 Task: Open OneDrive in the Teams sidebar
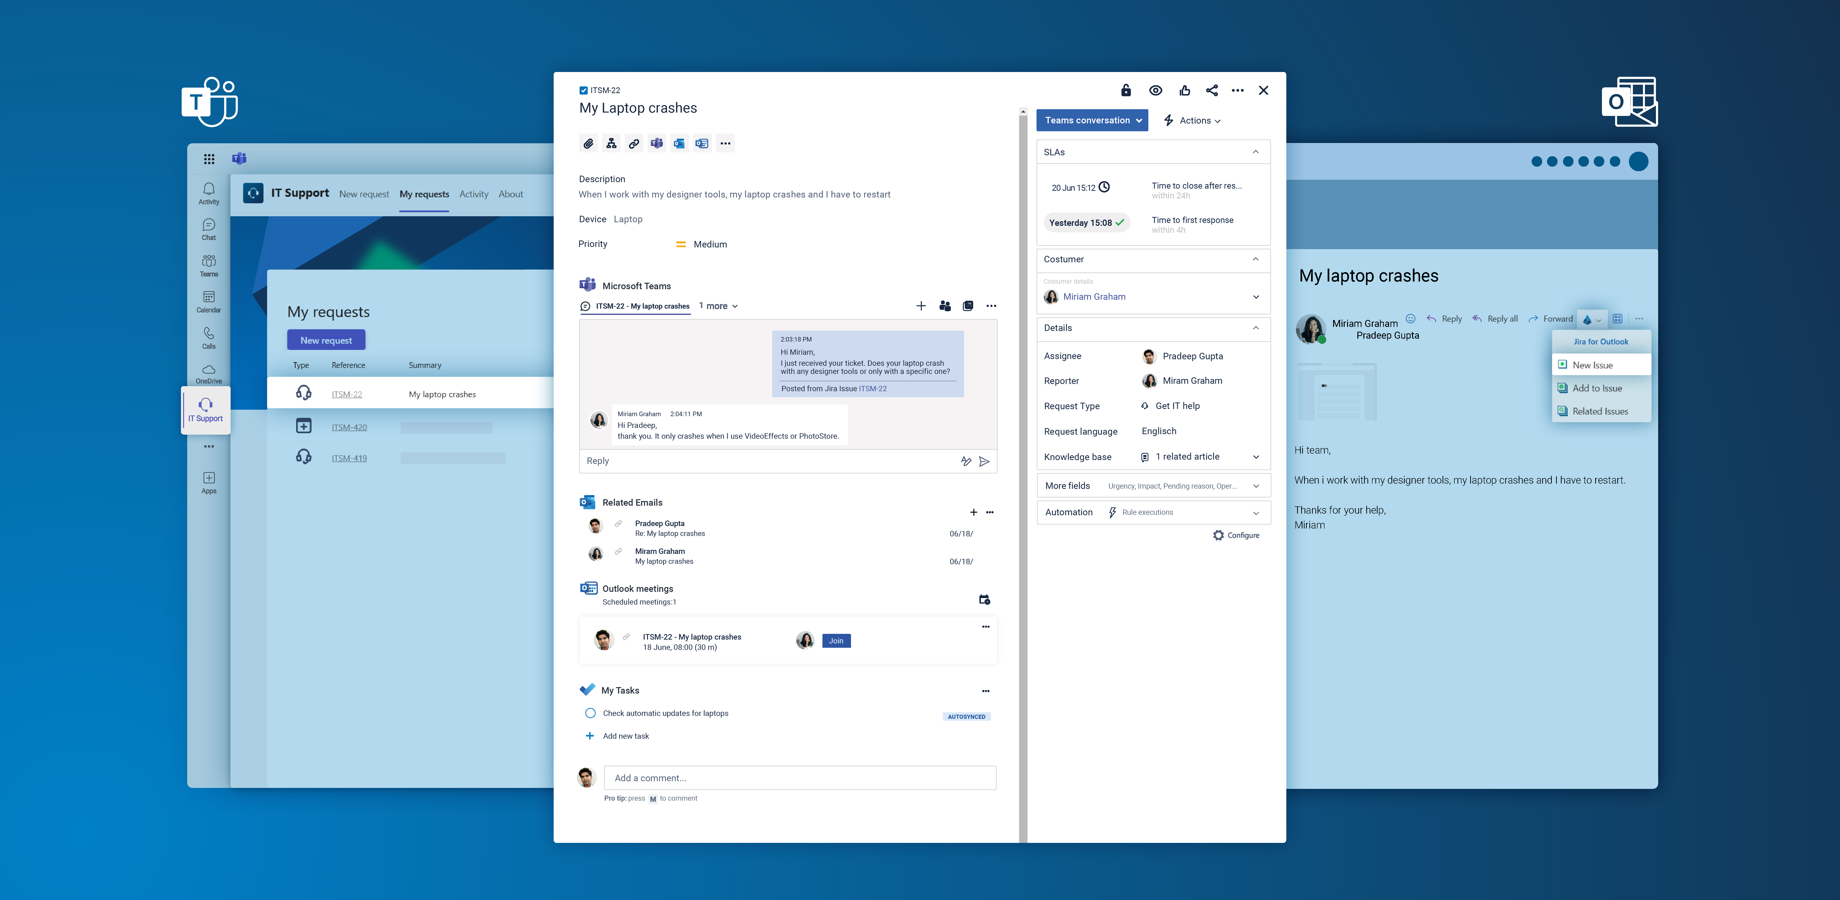[209, 374]
